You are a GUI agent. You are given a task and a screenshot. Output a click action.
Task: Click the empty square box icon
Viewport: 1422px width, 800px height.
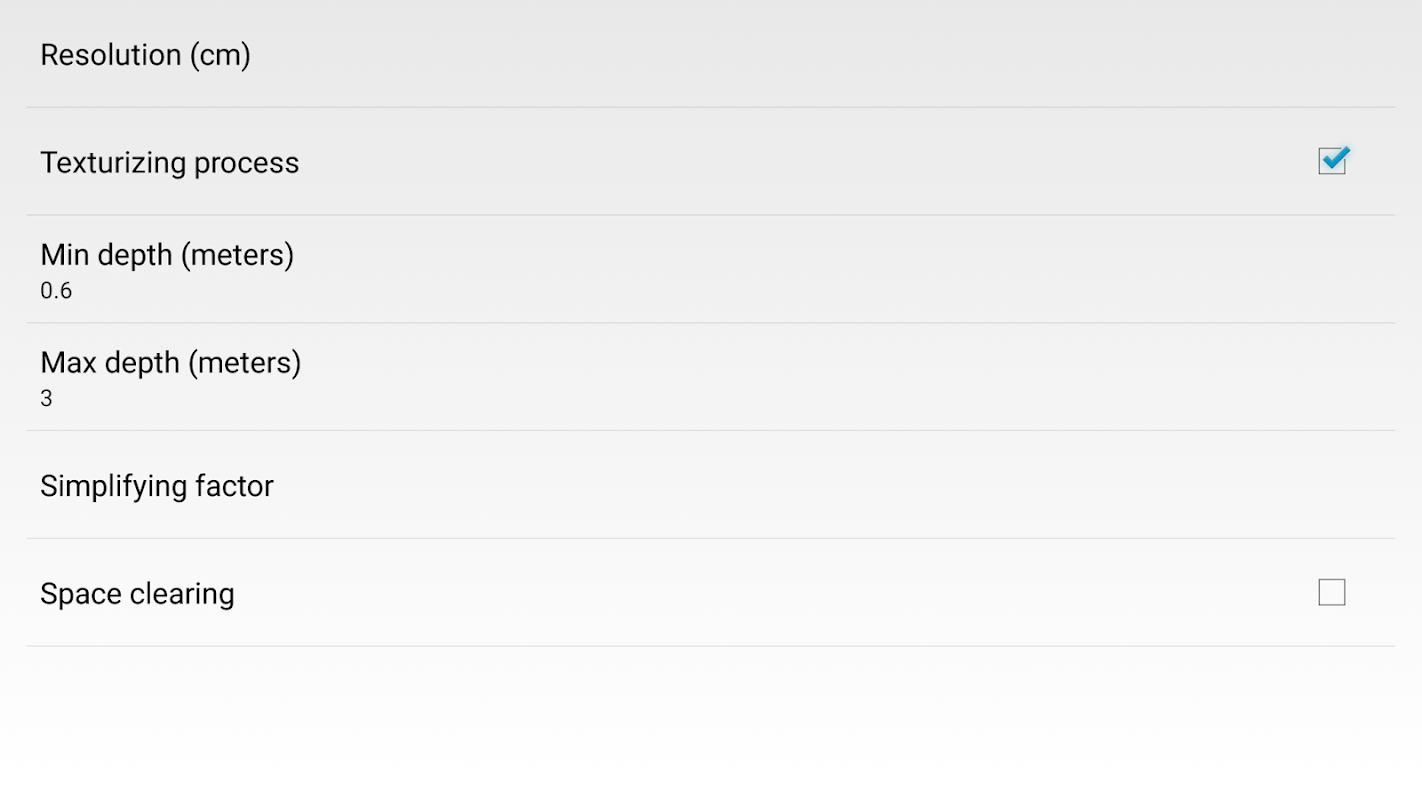tap(1332, 592)
